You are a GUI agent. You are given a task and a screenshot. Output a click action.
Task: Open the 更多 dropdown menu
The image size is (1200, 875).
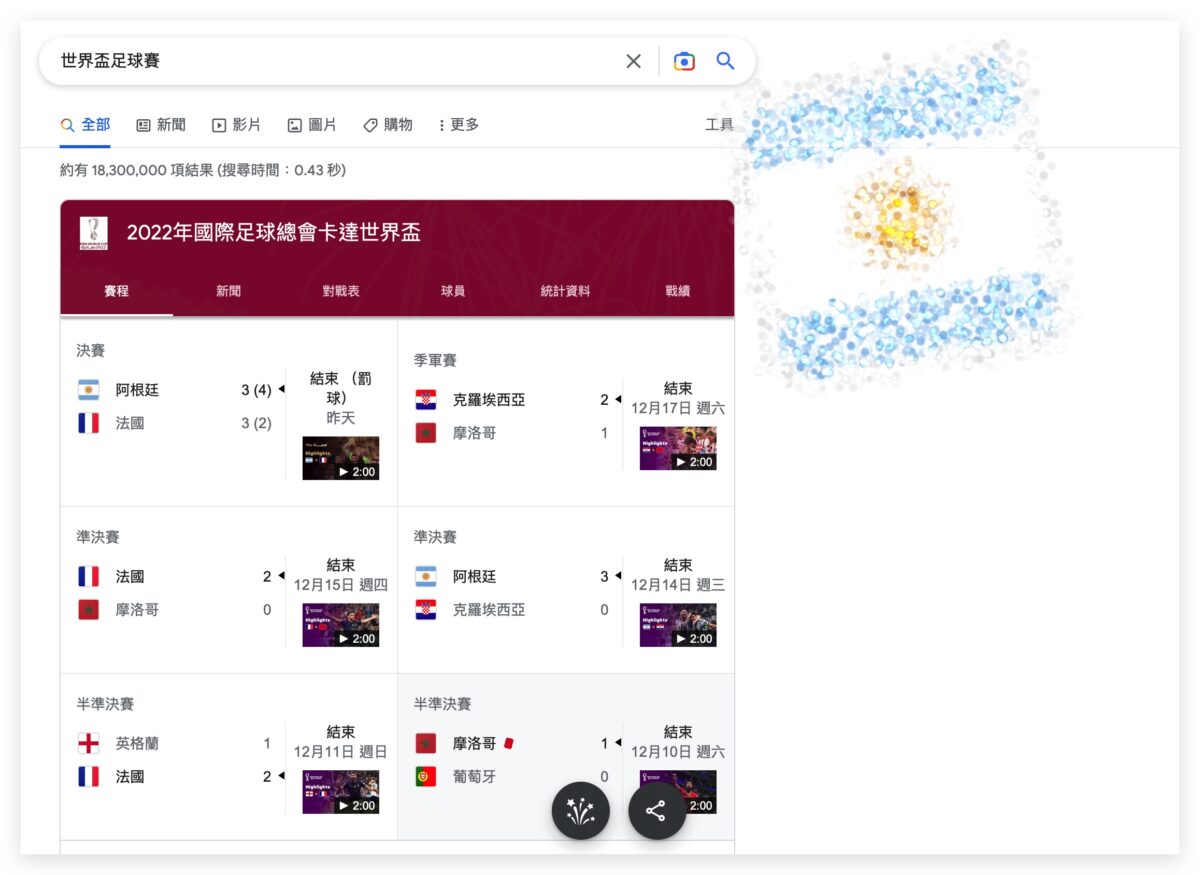click(x=459, y=125)
